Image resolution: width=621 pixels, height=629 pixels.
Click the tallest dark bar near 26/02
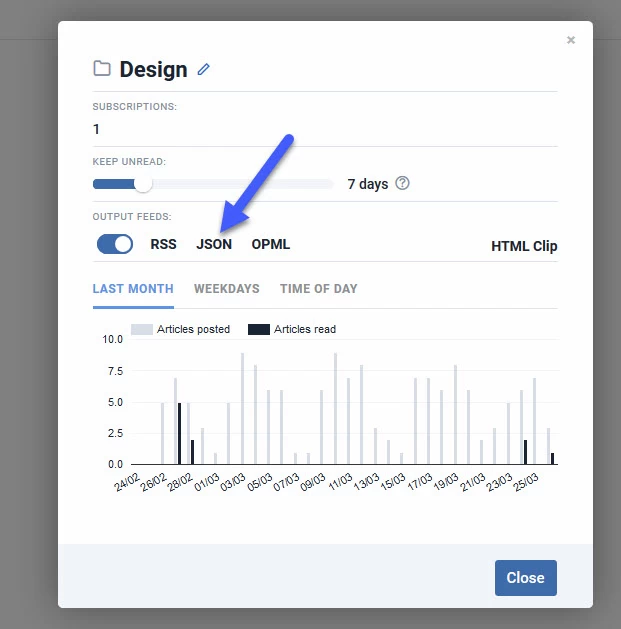tap(179, 434)
